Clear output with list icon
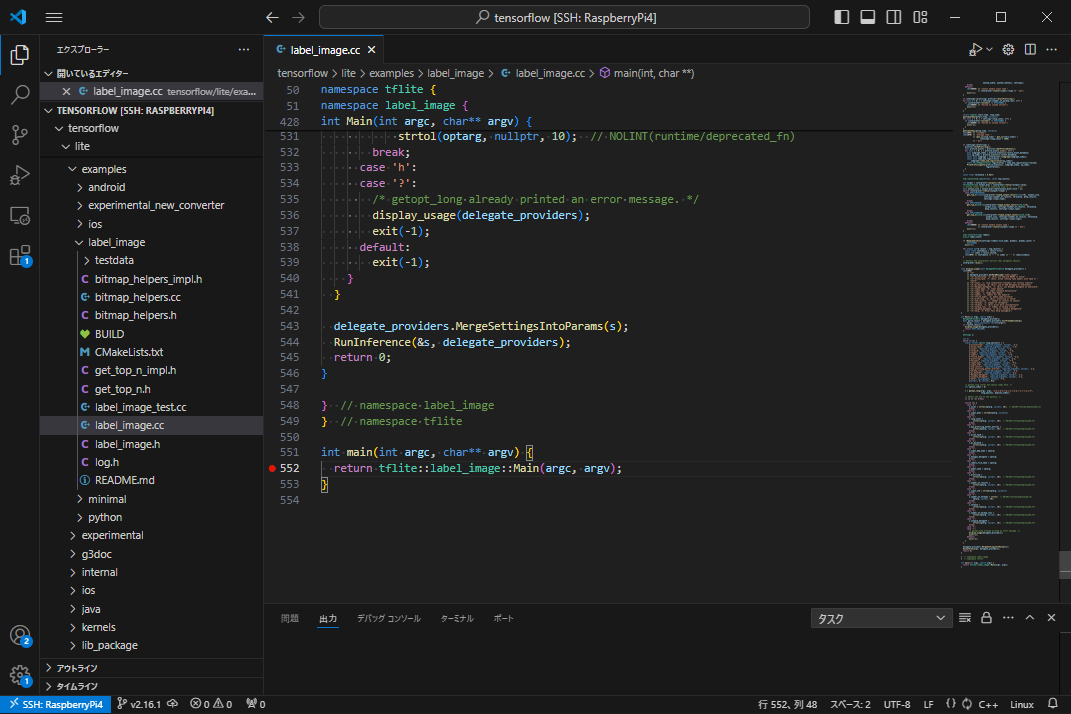This screenshot has width=1071, height=714. [965, 618]
